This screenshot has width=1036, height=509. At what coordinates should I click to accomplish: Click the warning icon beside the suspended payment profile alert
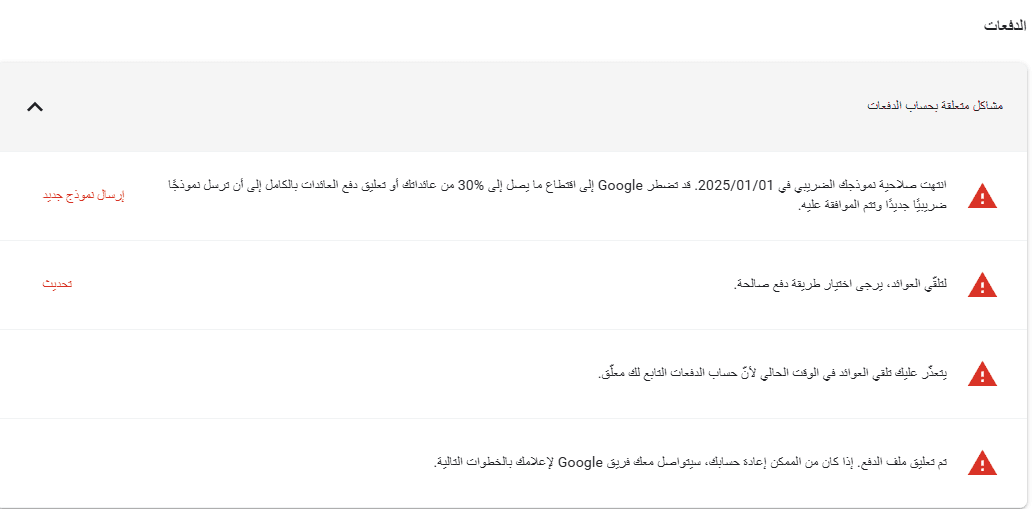[983, 463]
